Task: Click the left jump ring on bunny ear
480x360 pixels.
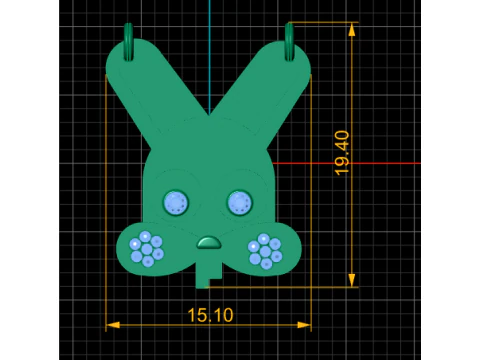Action: pos(128,42)
